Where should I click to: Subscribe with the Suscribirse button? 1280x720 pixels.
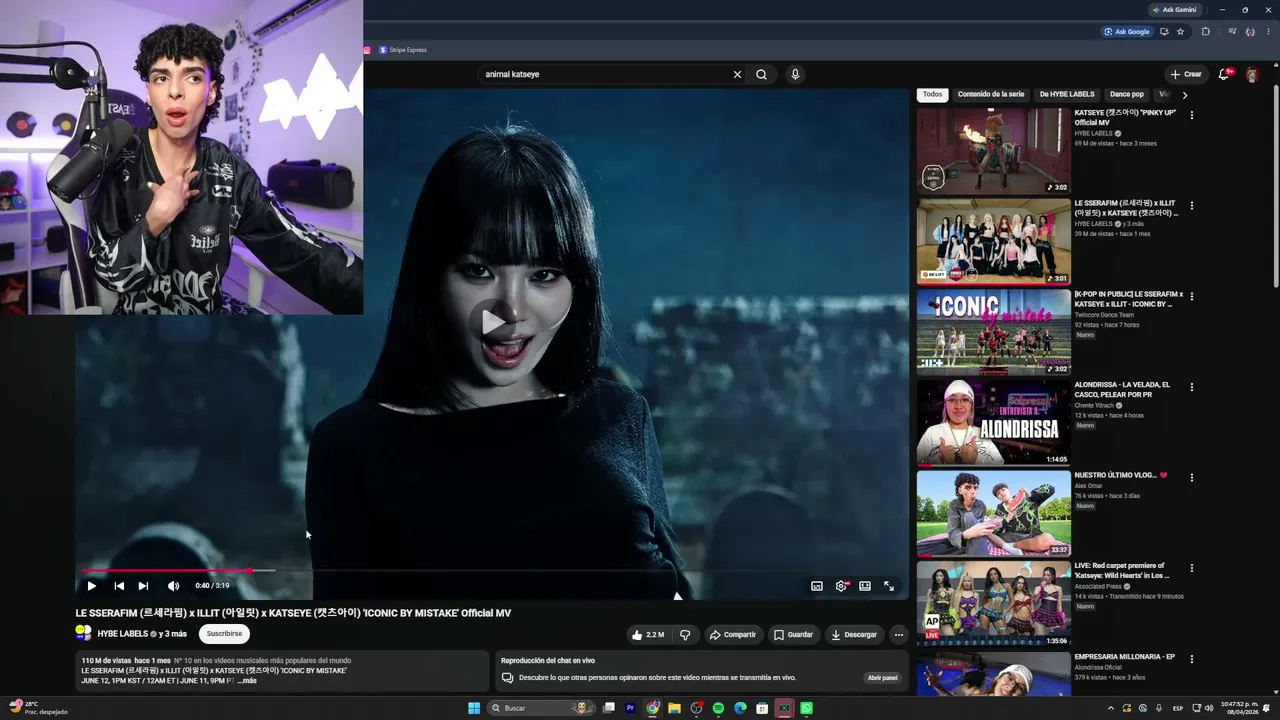coord(224,633)
